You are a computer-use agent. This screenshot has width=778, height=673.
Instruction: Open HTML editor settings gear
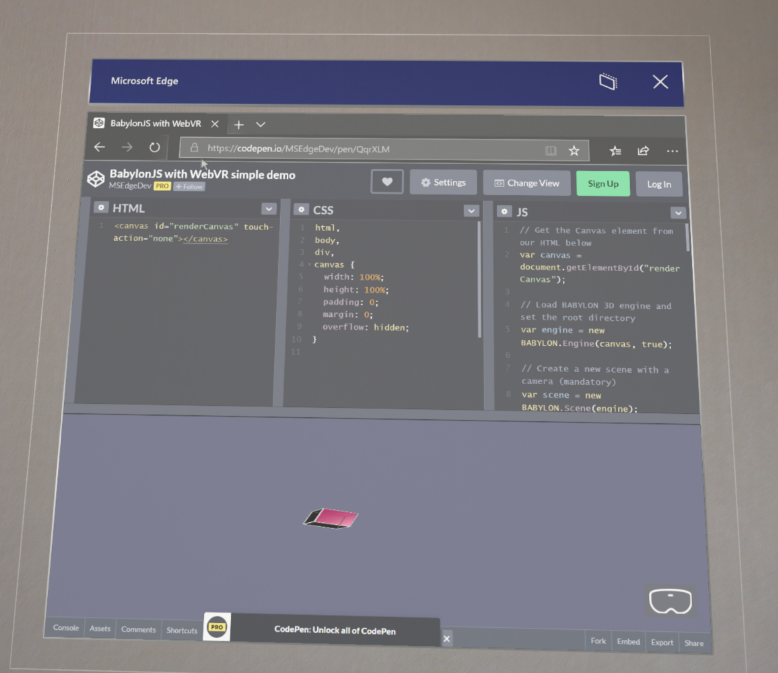[101, 207]
